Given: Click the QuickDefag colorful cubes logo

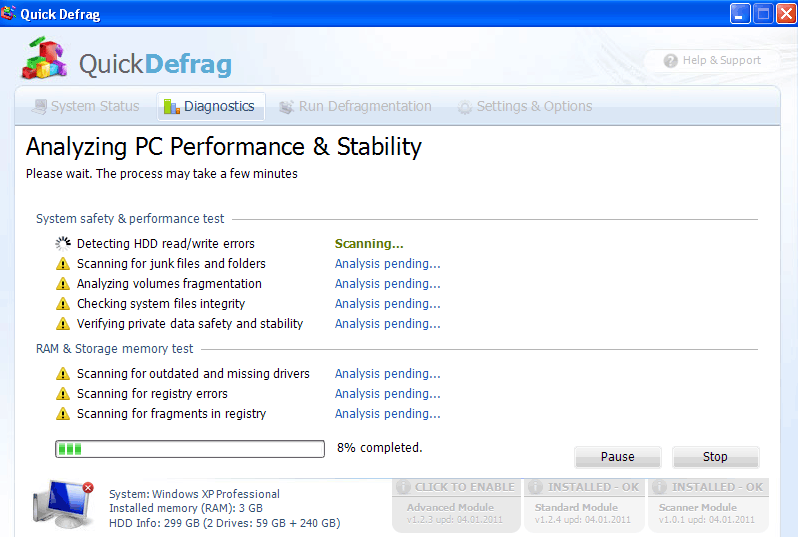Looking at the screenshot, I should [x=45, y=60].
